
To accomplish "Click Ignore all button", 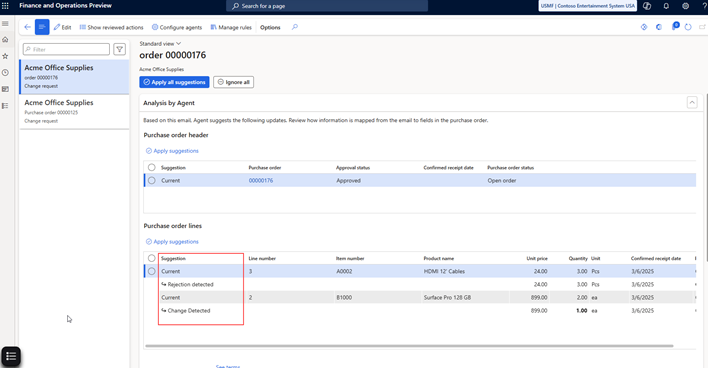I will pos(233,82).
